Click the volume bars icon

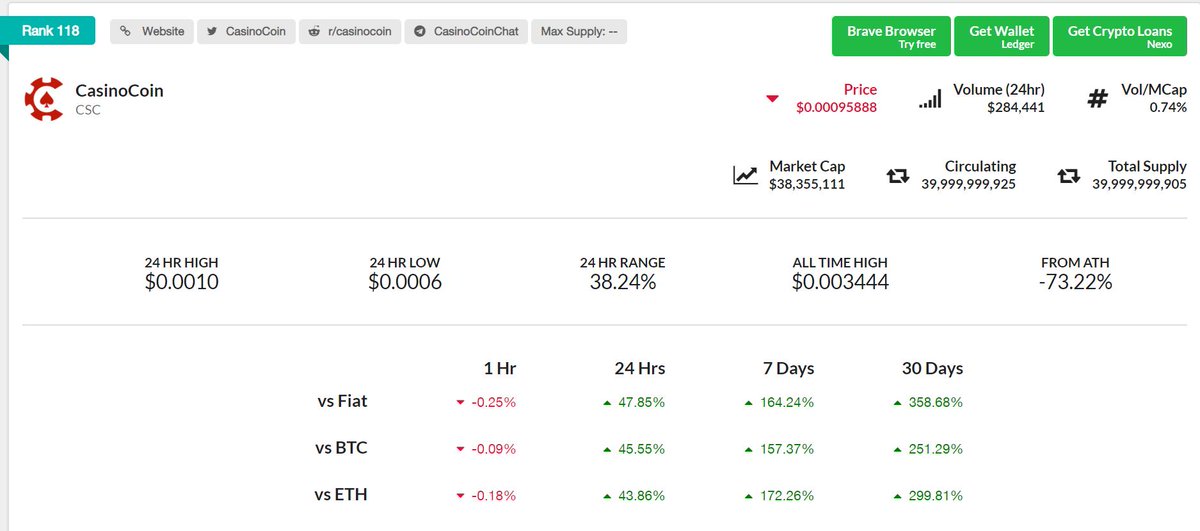pos(930,99)
